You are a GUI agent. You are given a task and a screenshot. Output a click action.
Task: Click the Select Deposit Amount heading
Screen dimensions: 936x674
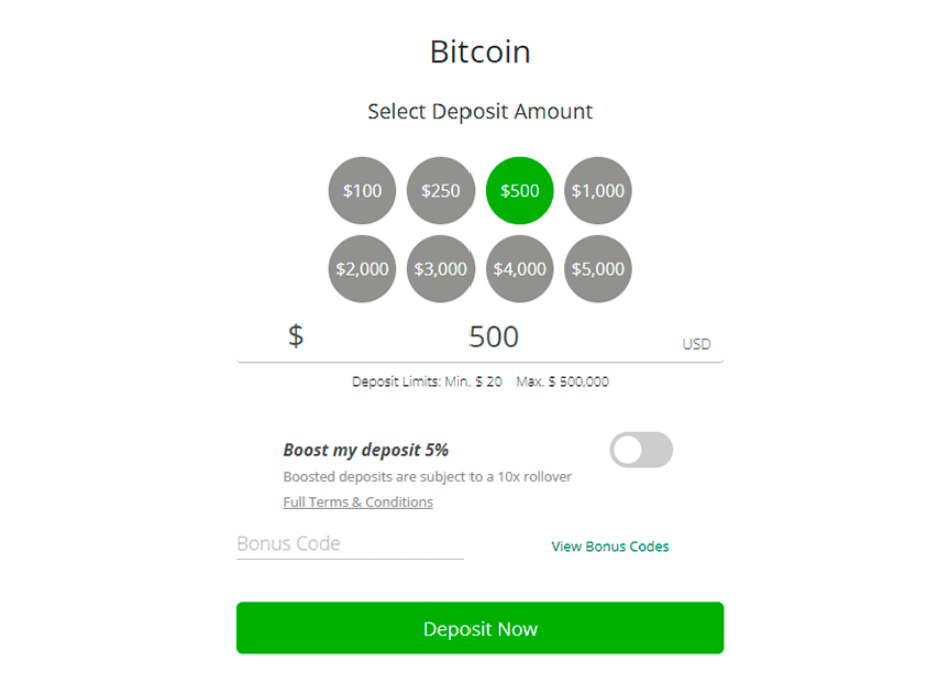[x=480, y=111]
